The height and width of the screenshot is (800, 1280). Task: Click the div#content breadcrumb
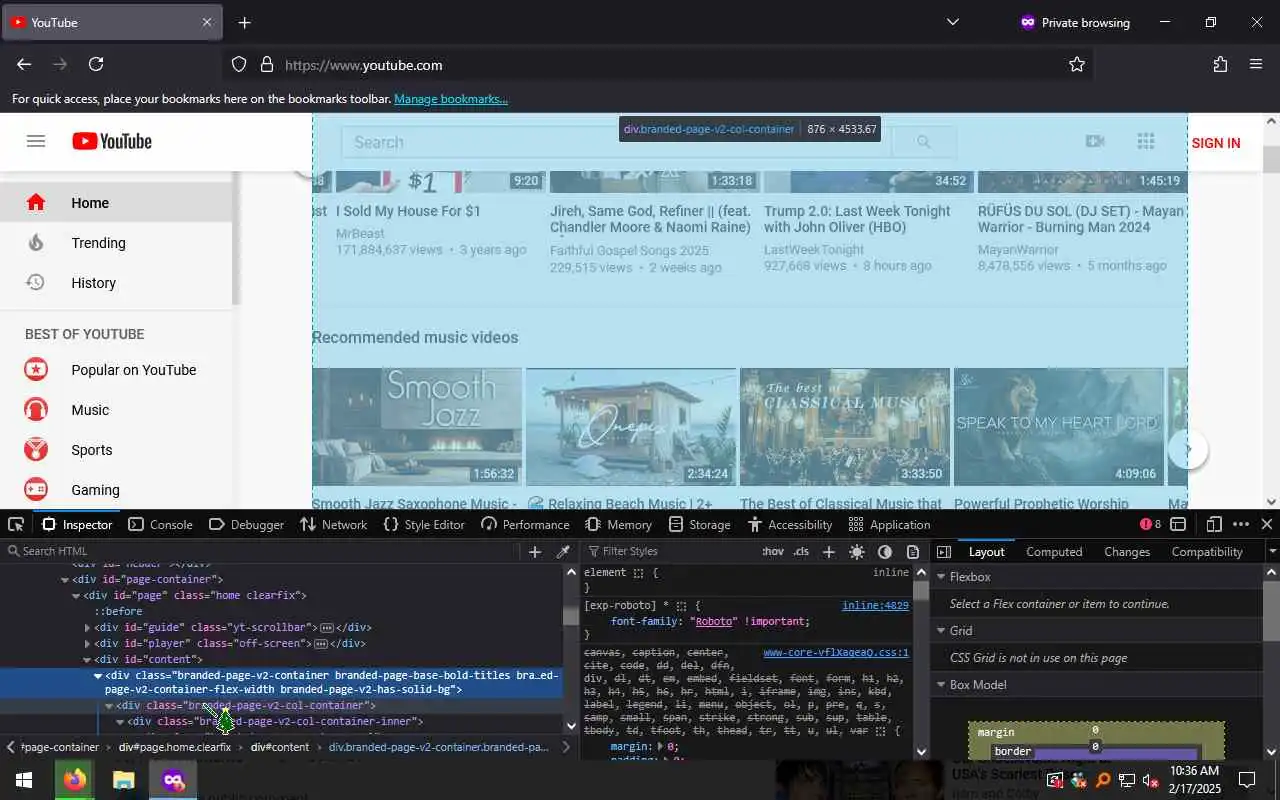pyautogui.click(x=280, y=747)
